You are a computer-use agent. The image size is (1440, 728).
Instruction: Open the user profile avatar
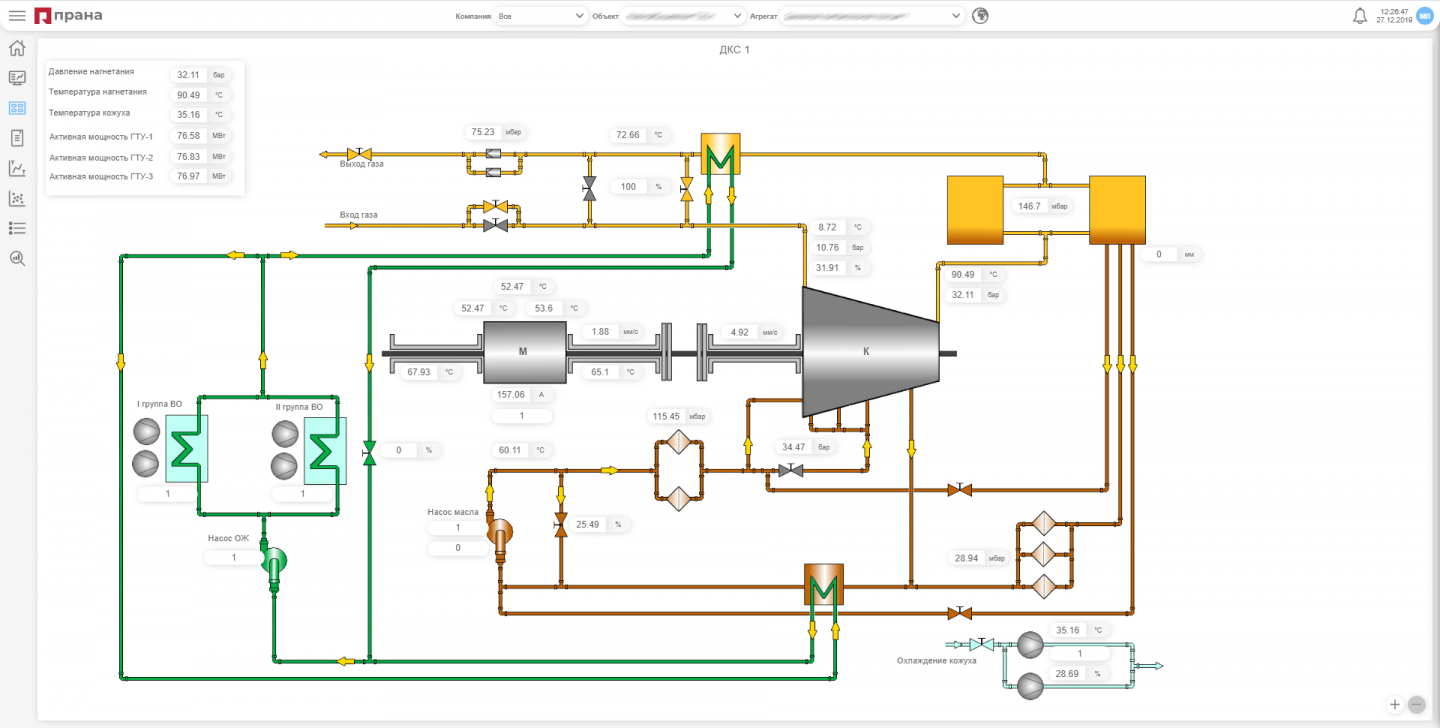point(1425,15)
